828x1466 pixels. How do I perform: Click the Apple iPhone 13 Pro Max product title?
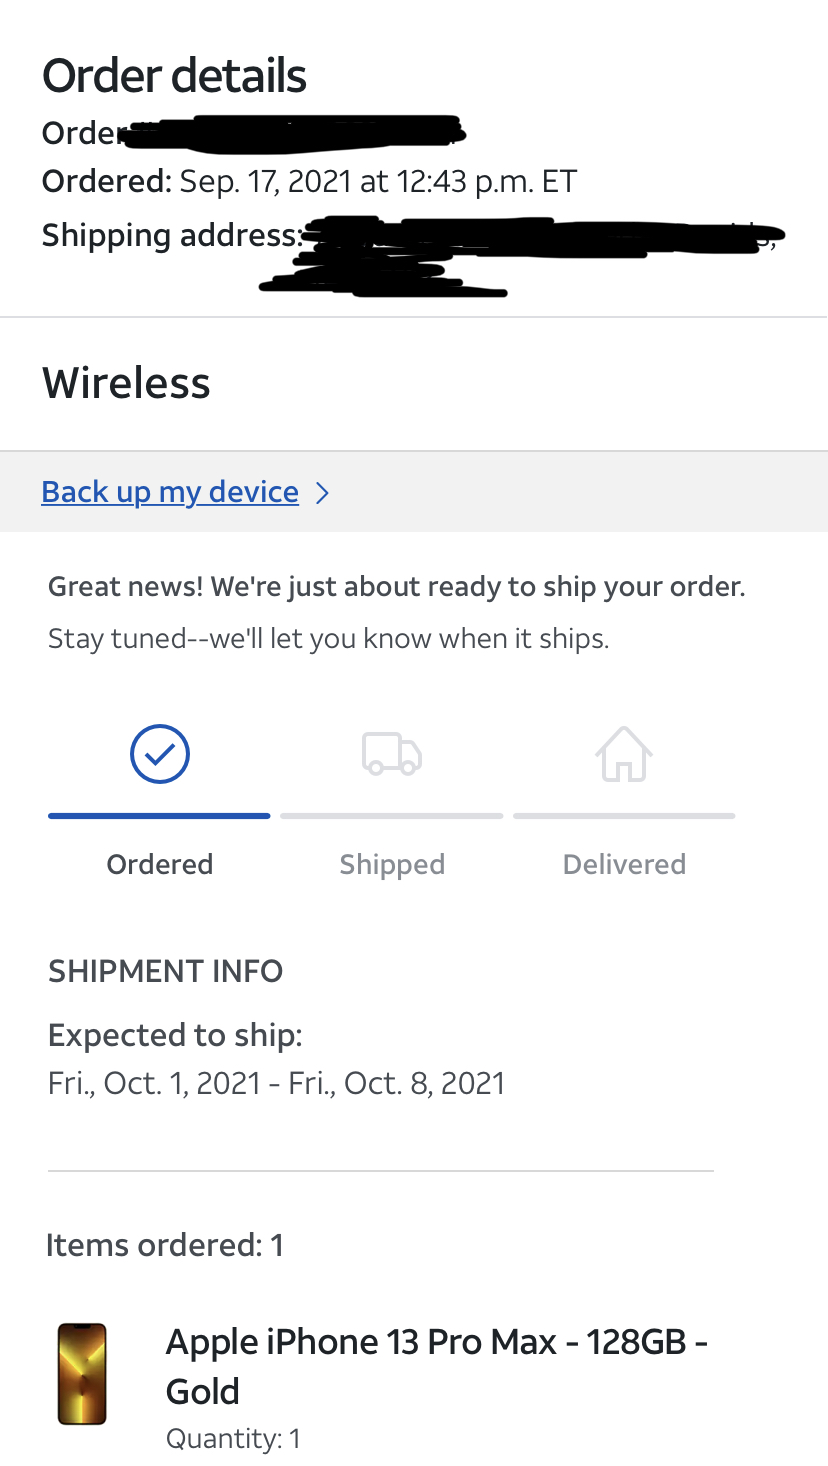click(436, 1366)
